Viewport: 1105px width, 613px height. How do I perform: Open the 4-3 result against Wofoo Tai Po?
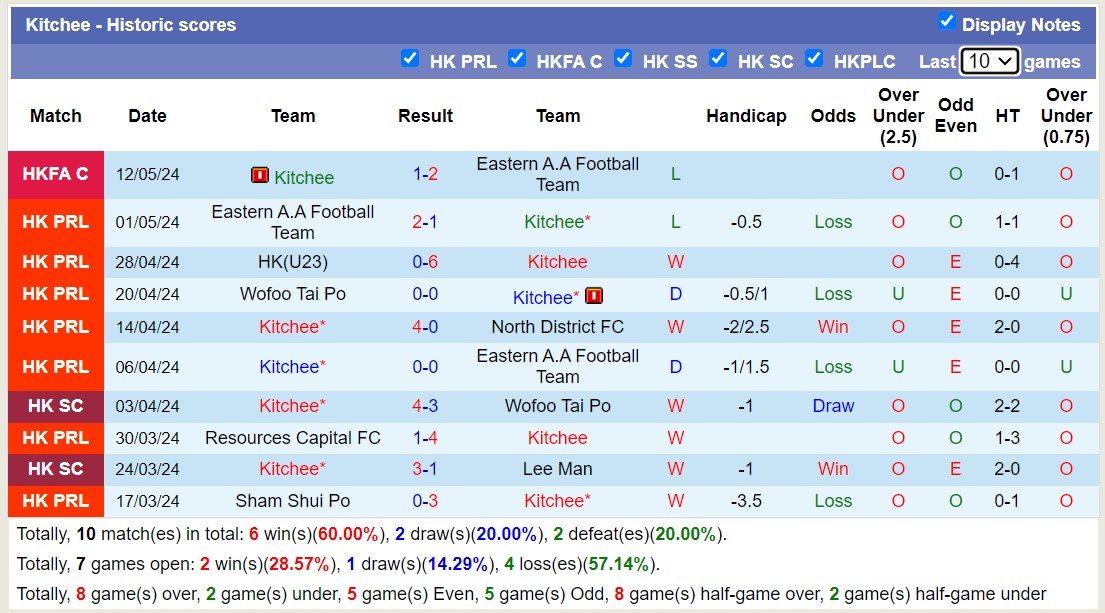[x=425, y=406]
